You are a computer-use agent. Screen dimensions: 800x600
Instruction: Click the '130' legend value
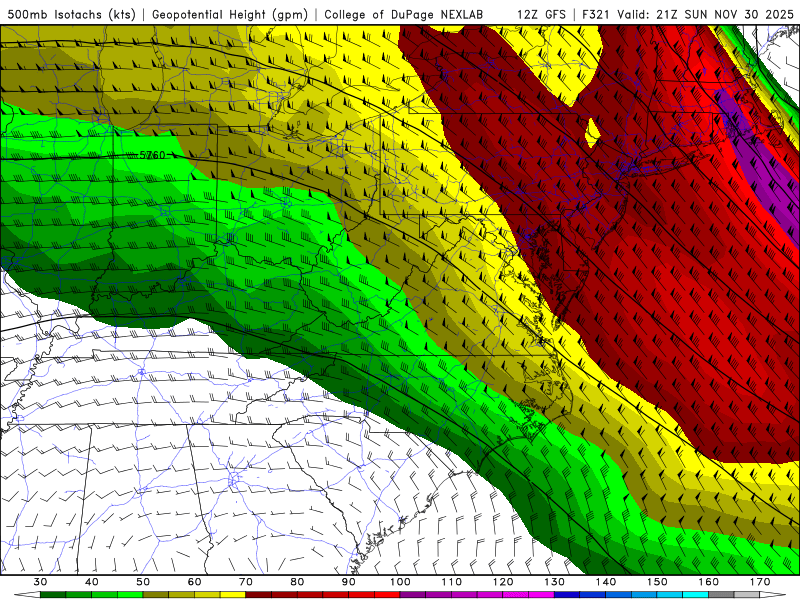[555, 582]
